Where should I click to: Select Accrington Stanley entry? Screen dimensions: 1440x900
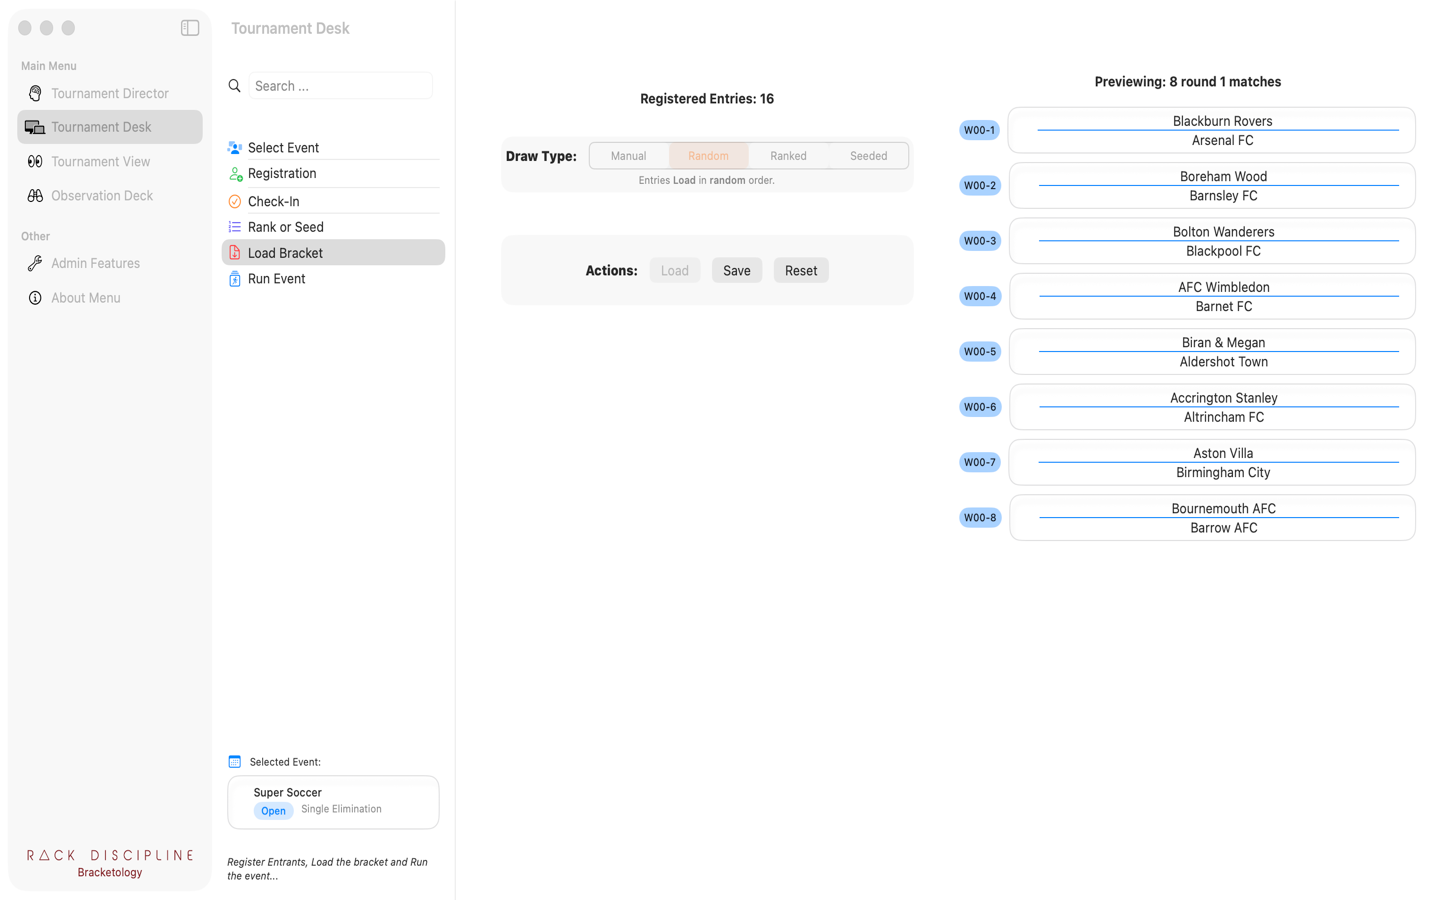(1223, 398)
